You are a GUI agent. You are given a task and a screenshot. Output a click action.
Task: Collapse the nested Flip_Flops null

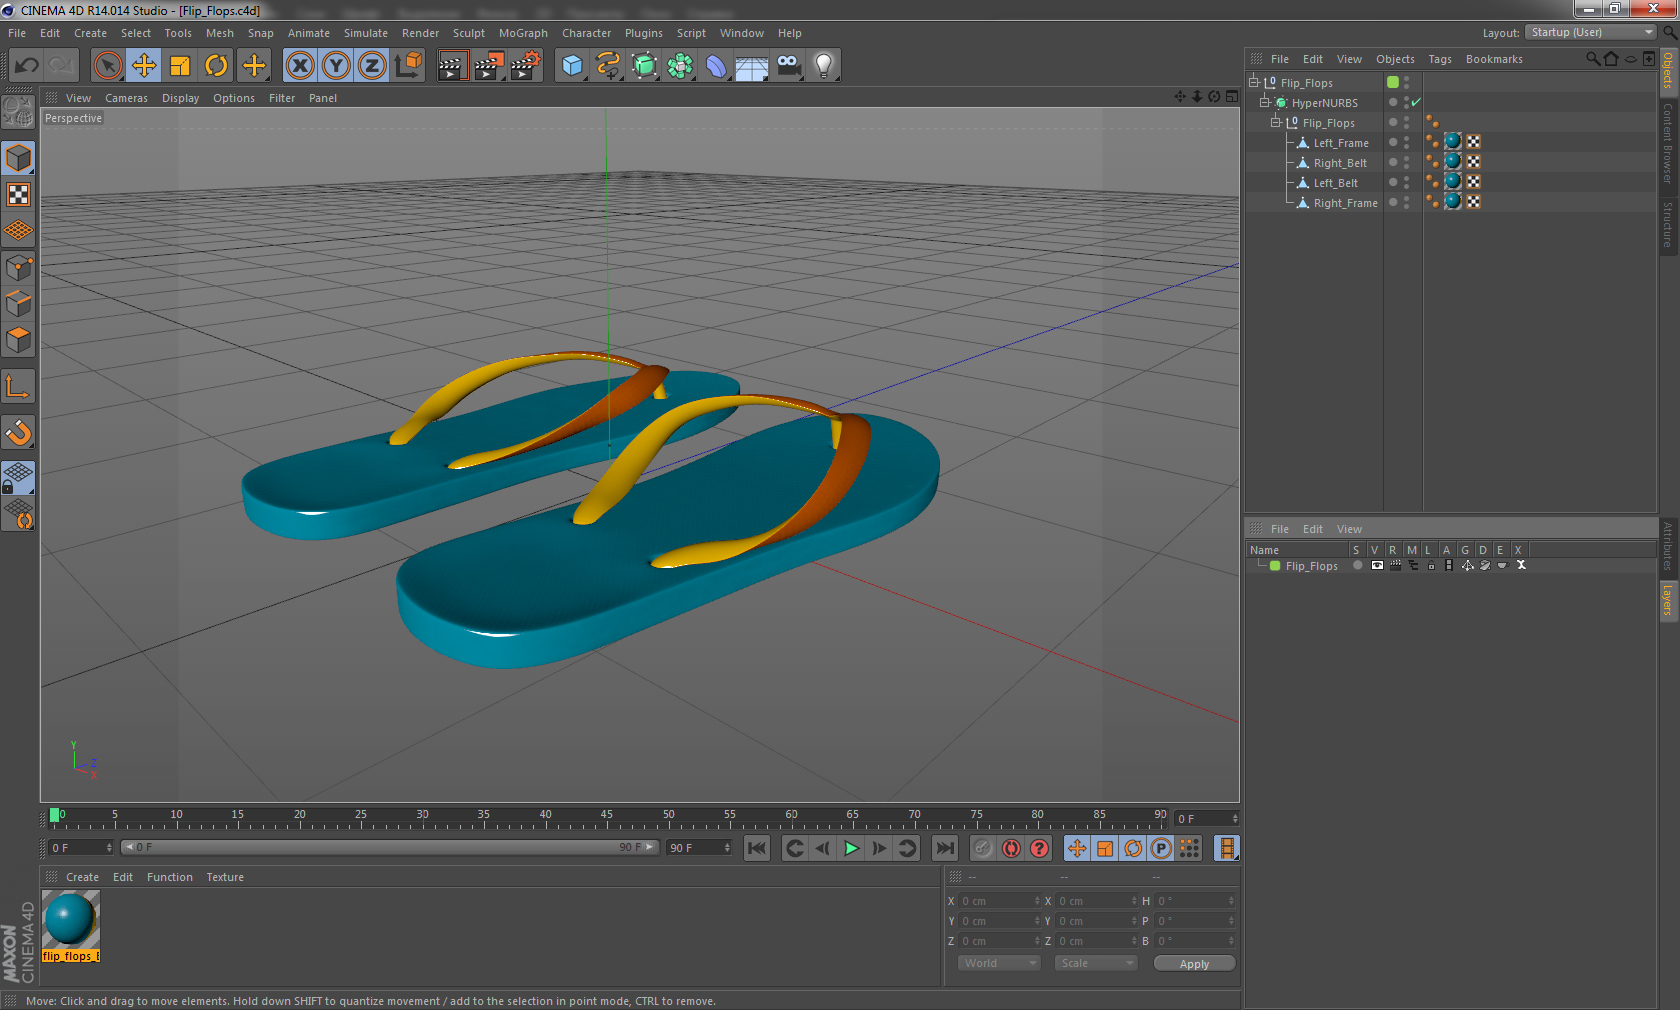(x=1275, y=122)
